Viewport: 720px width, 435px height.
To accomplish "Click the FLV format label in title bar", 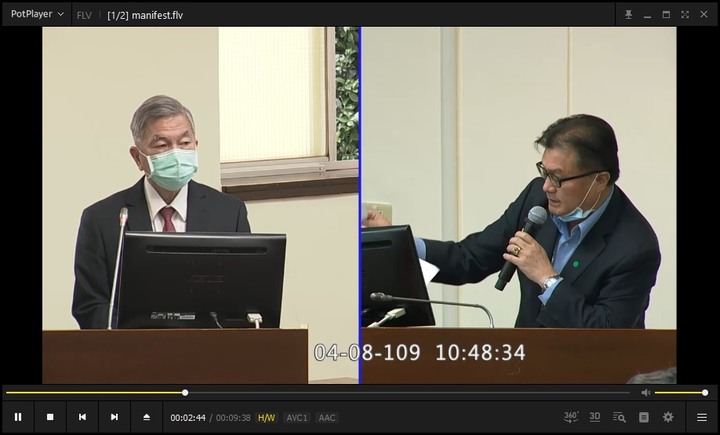I will (84, 15).
